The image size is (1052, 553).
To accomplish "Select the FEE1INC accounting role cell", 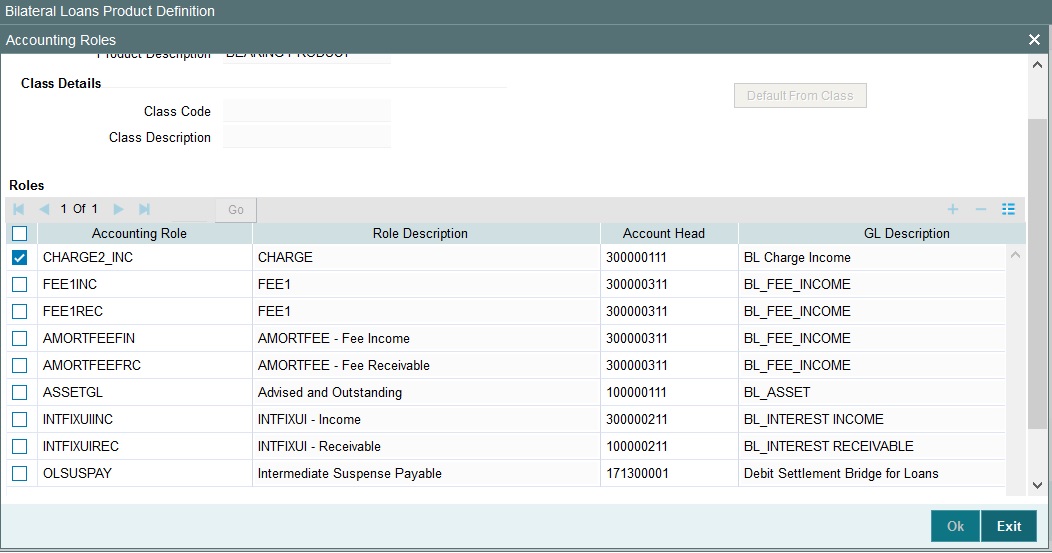I will (145, 285).
